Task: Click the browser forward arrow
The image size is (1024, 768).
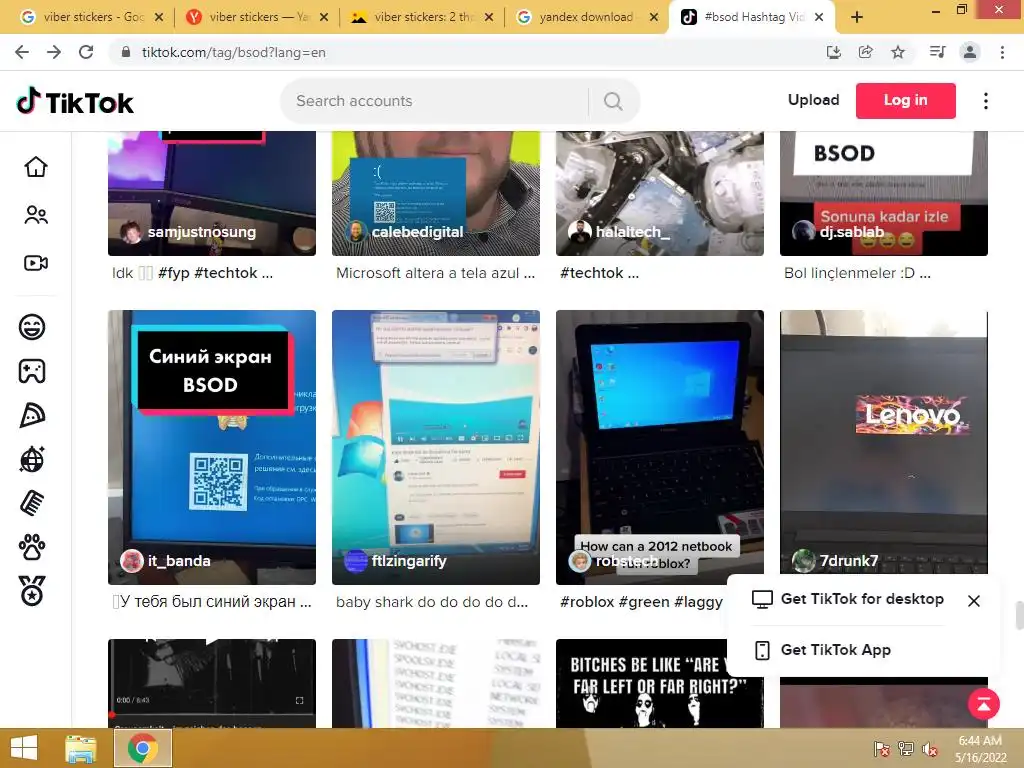Action: pyautogui.click(x=54, y=52)
